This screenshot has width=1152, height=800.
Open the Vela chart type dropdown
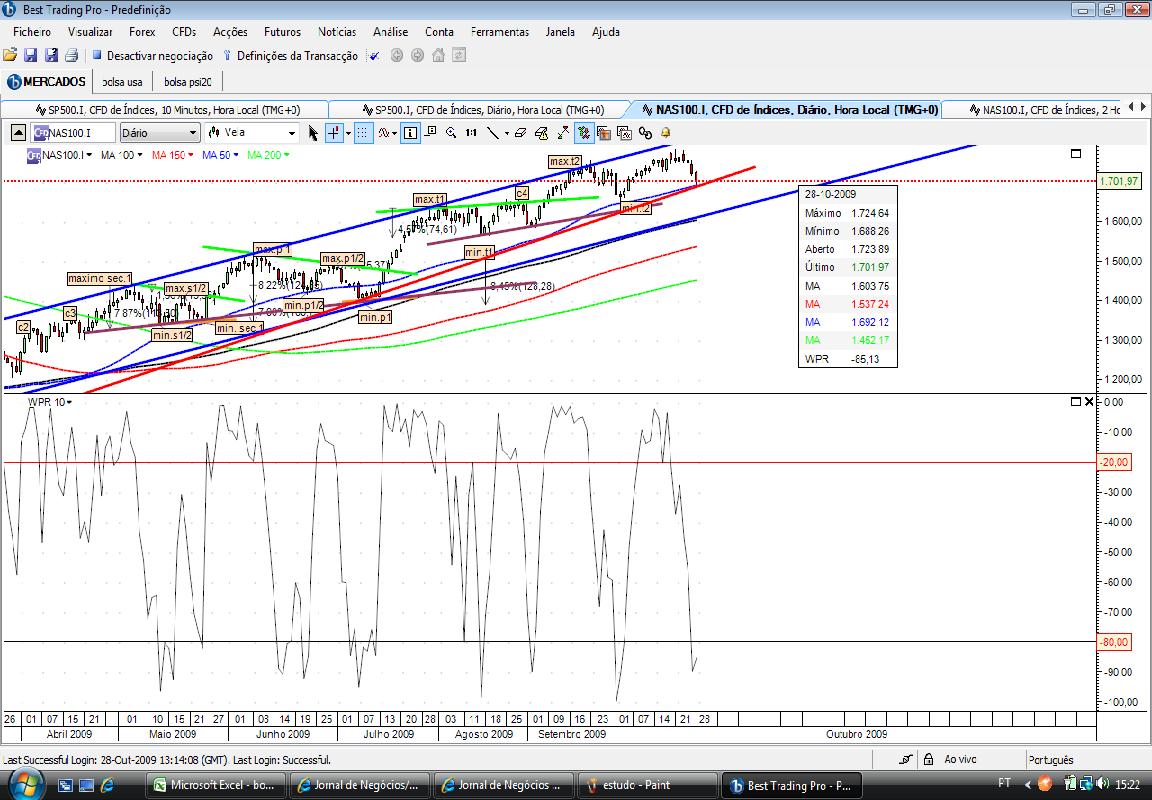(252, 133)
